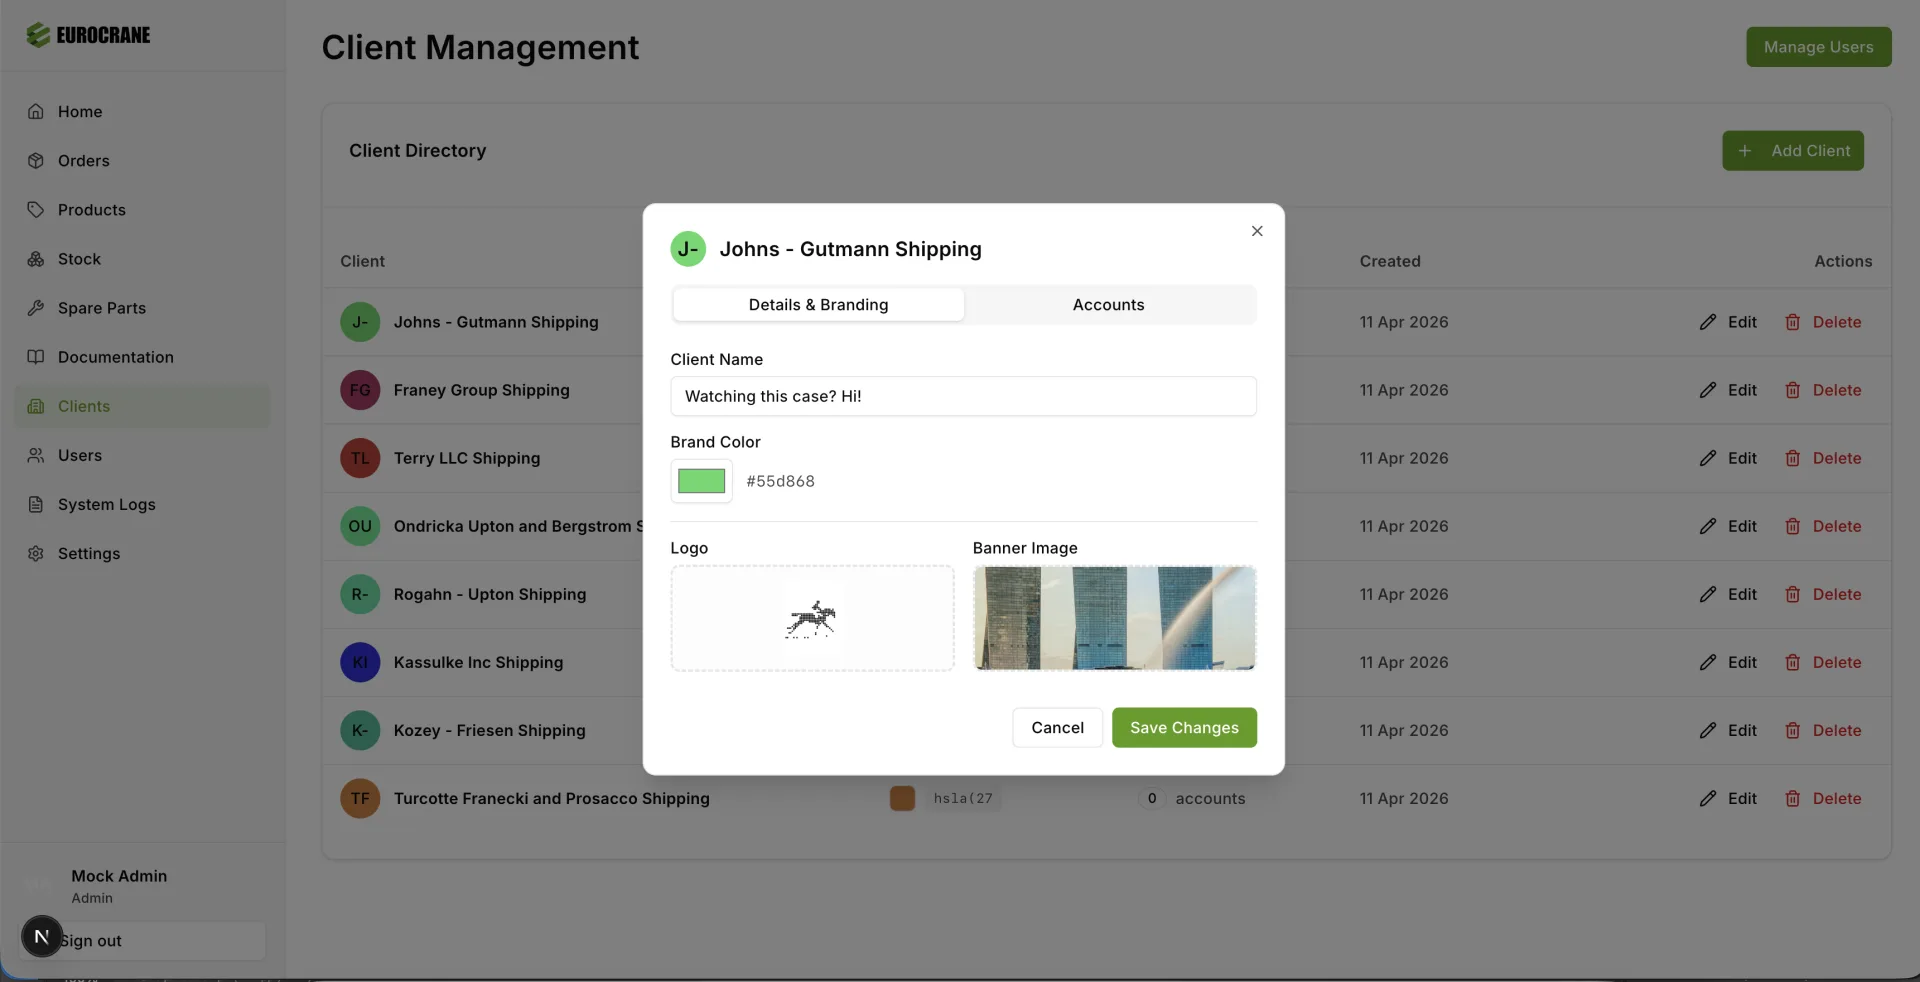Close the dialog with the X button
Image resolution: width=1920 pixels, height=982 pixels.
point(1257,231)
